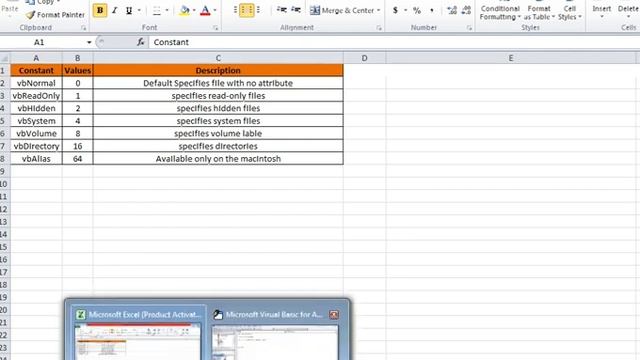Click the Format Painter button
The image size is (640, 360).
(x=55, y=15)
